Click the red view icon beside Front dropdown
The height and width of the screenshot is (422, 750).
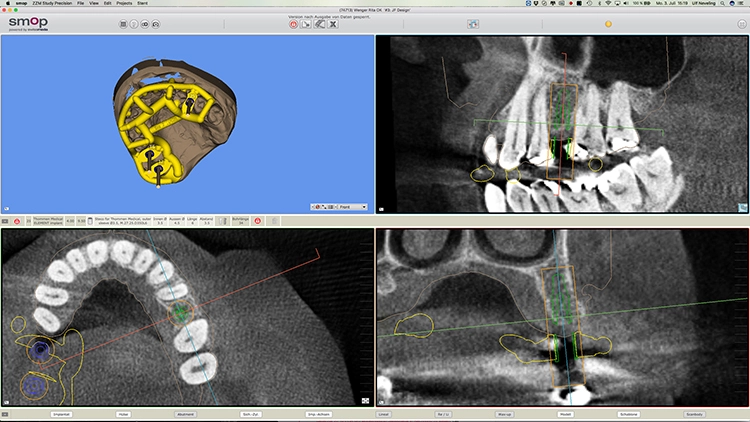click(317, 207)
